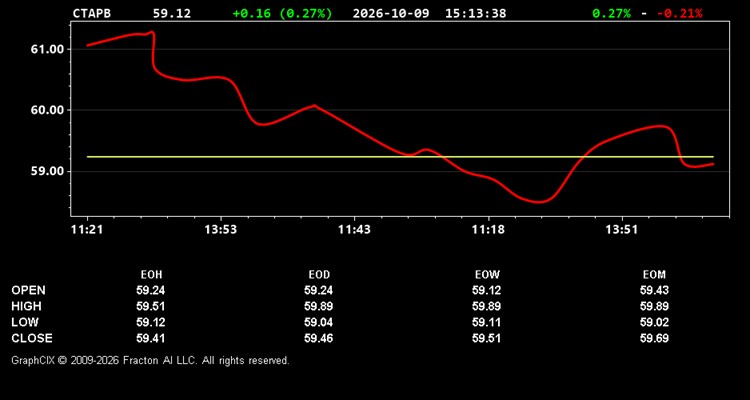The width and height of the screenshot is (750, 400).
Task: Click the yellow horizontal reference line
Action: (400, 156)
